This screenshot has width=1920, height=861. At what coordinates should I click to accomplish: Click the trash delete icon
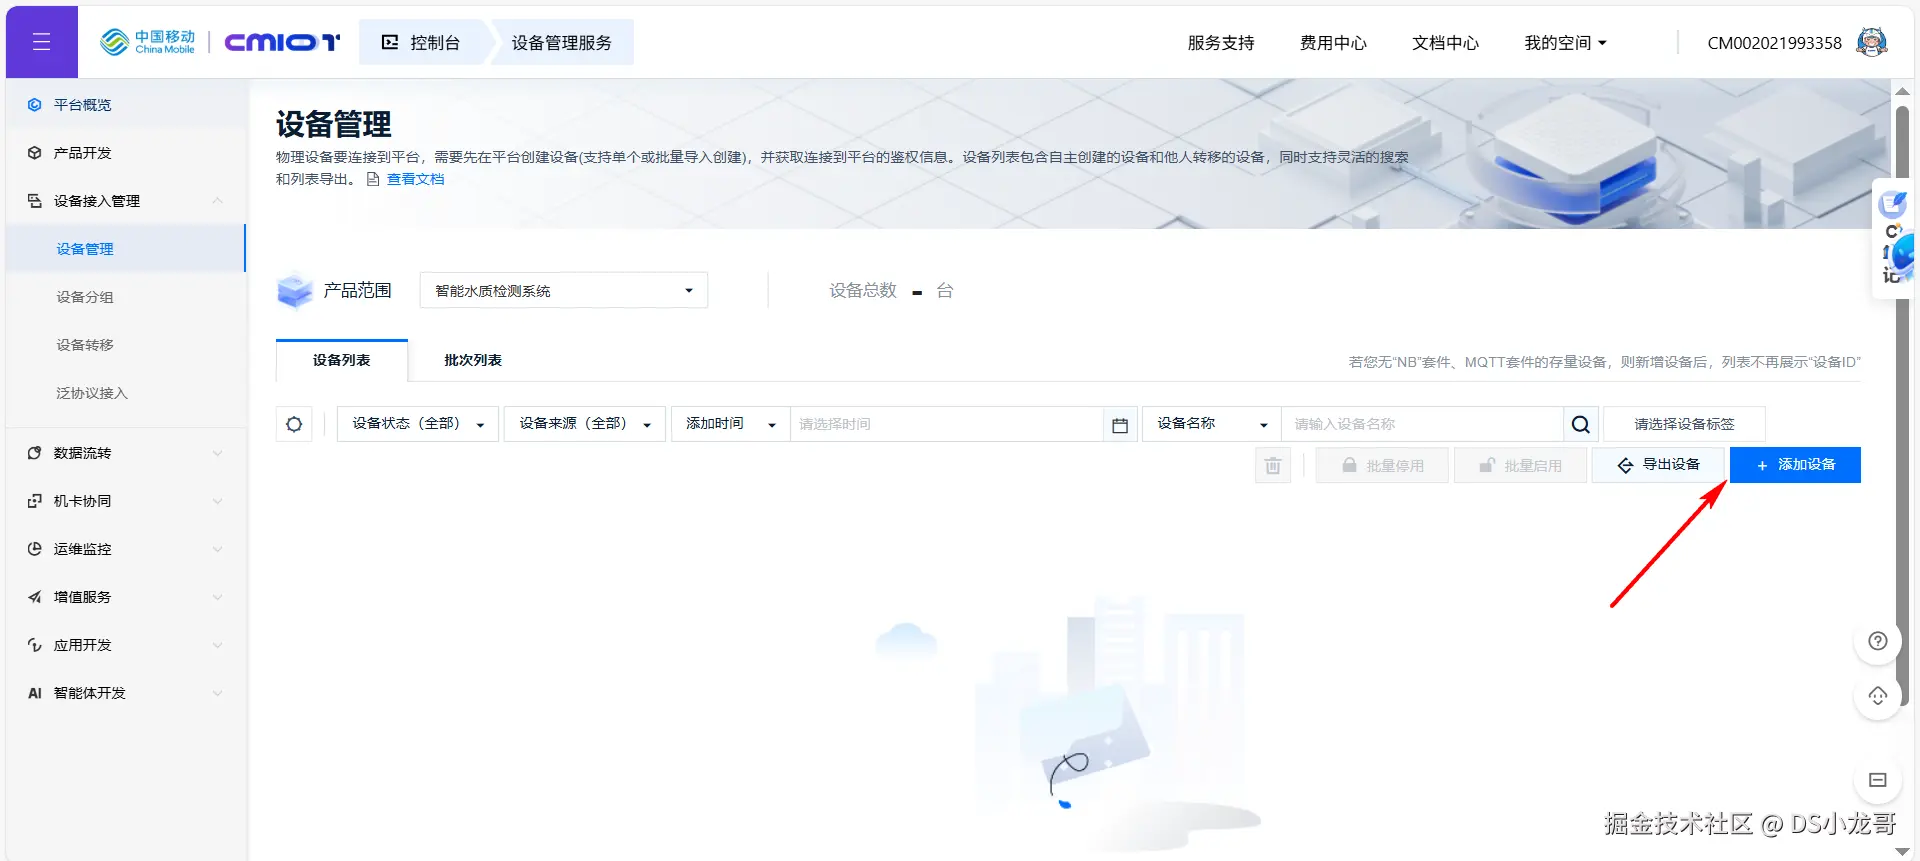tap(1273, 465)
